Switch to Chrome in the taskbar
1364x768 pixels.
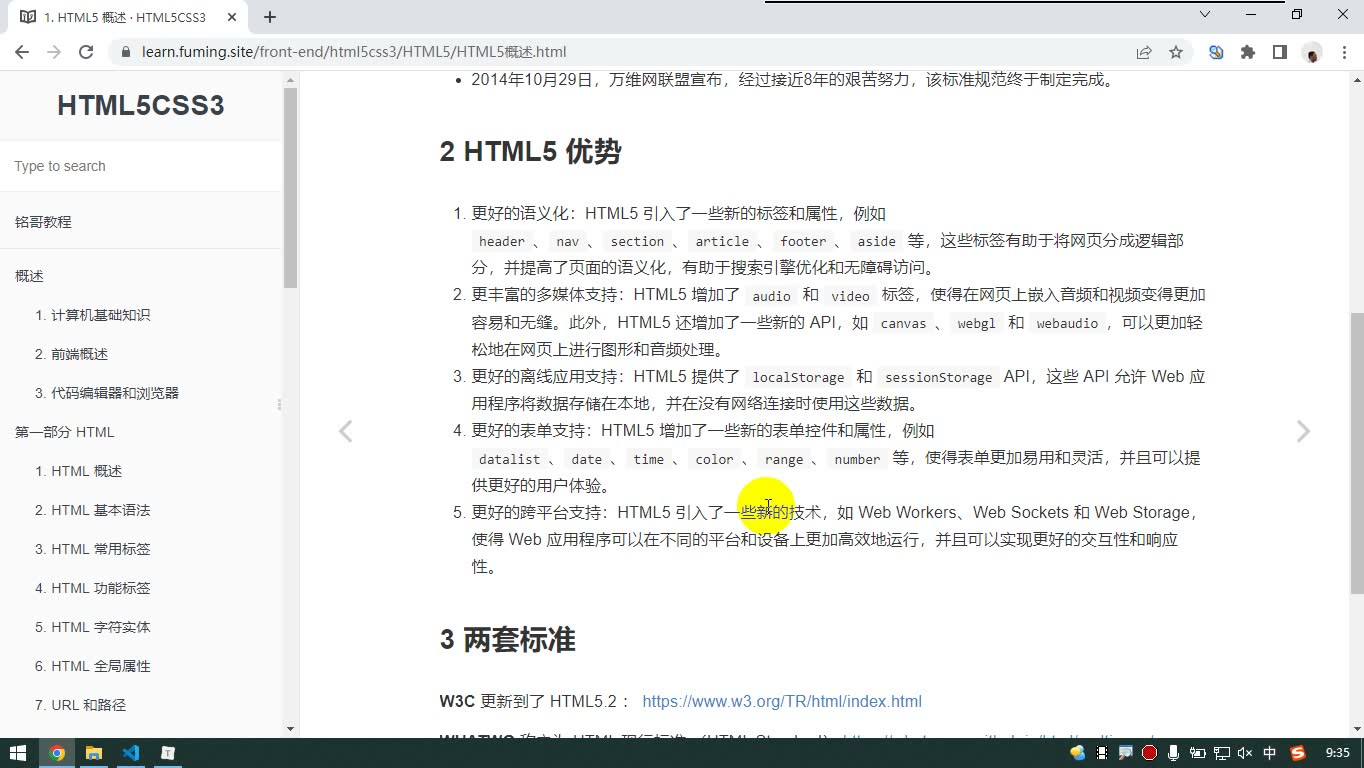coord(57,753)
